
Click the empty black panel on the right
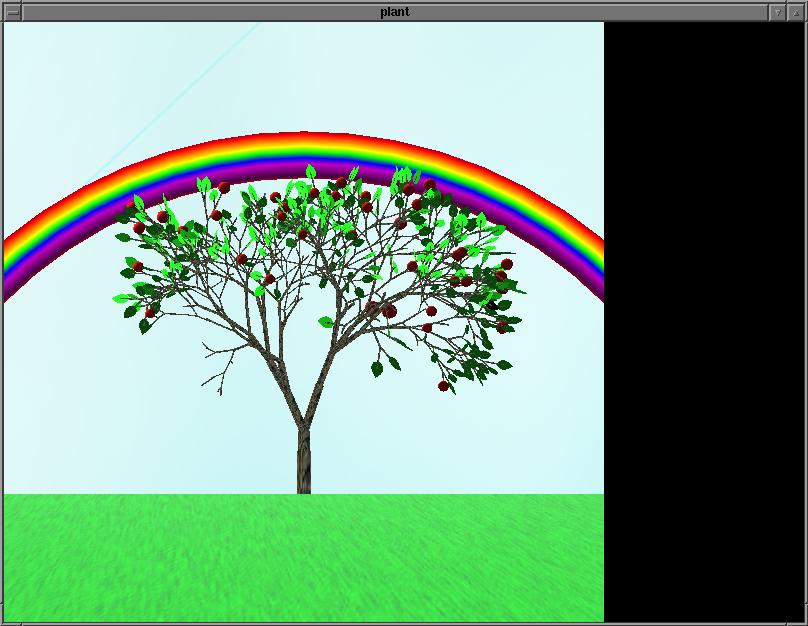coord(705,320)
